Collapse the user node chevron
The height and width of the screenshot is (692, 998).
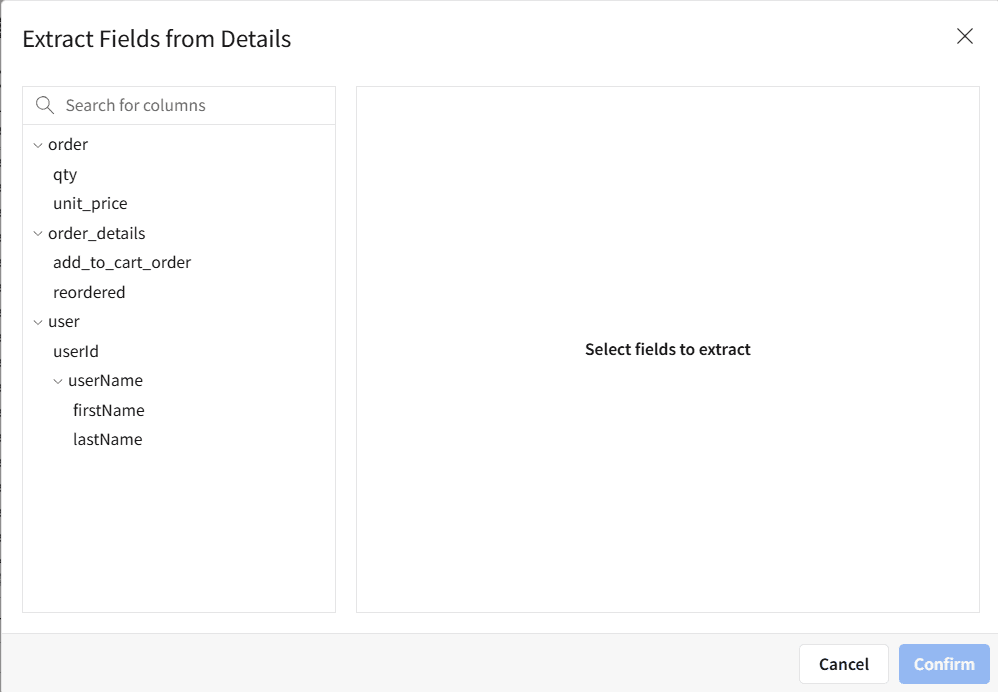[38, 322]
